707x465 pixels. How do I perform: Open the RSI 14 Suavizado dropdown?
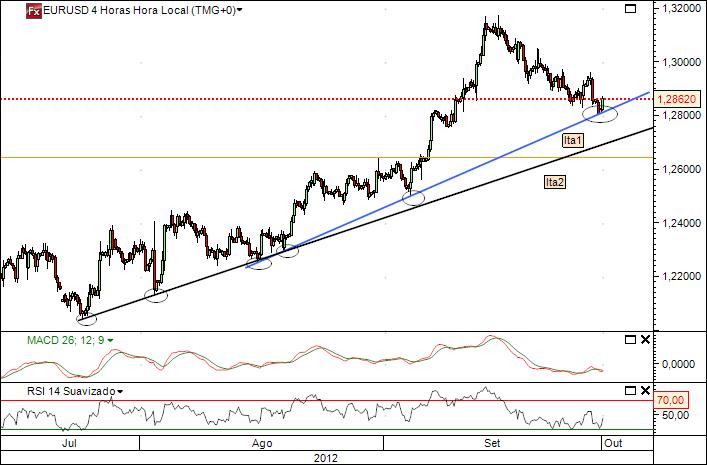(119, 392)
